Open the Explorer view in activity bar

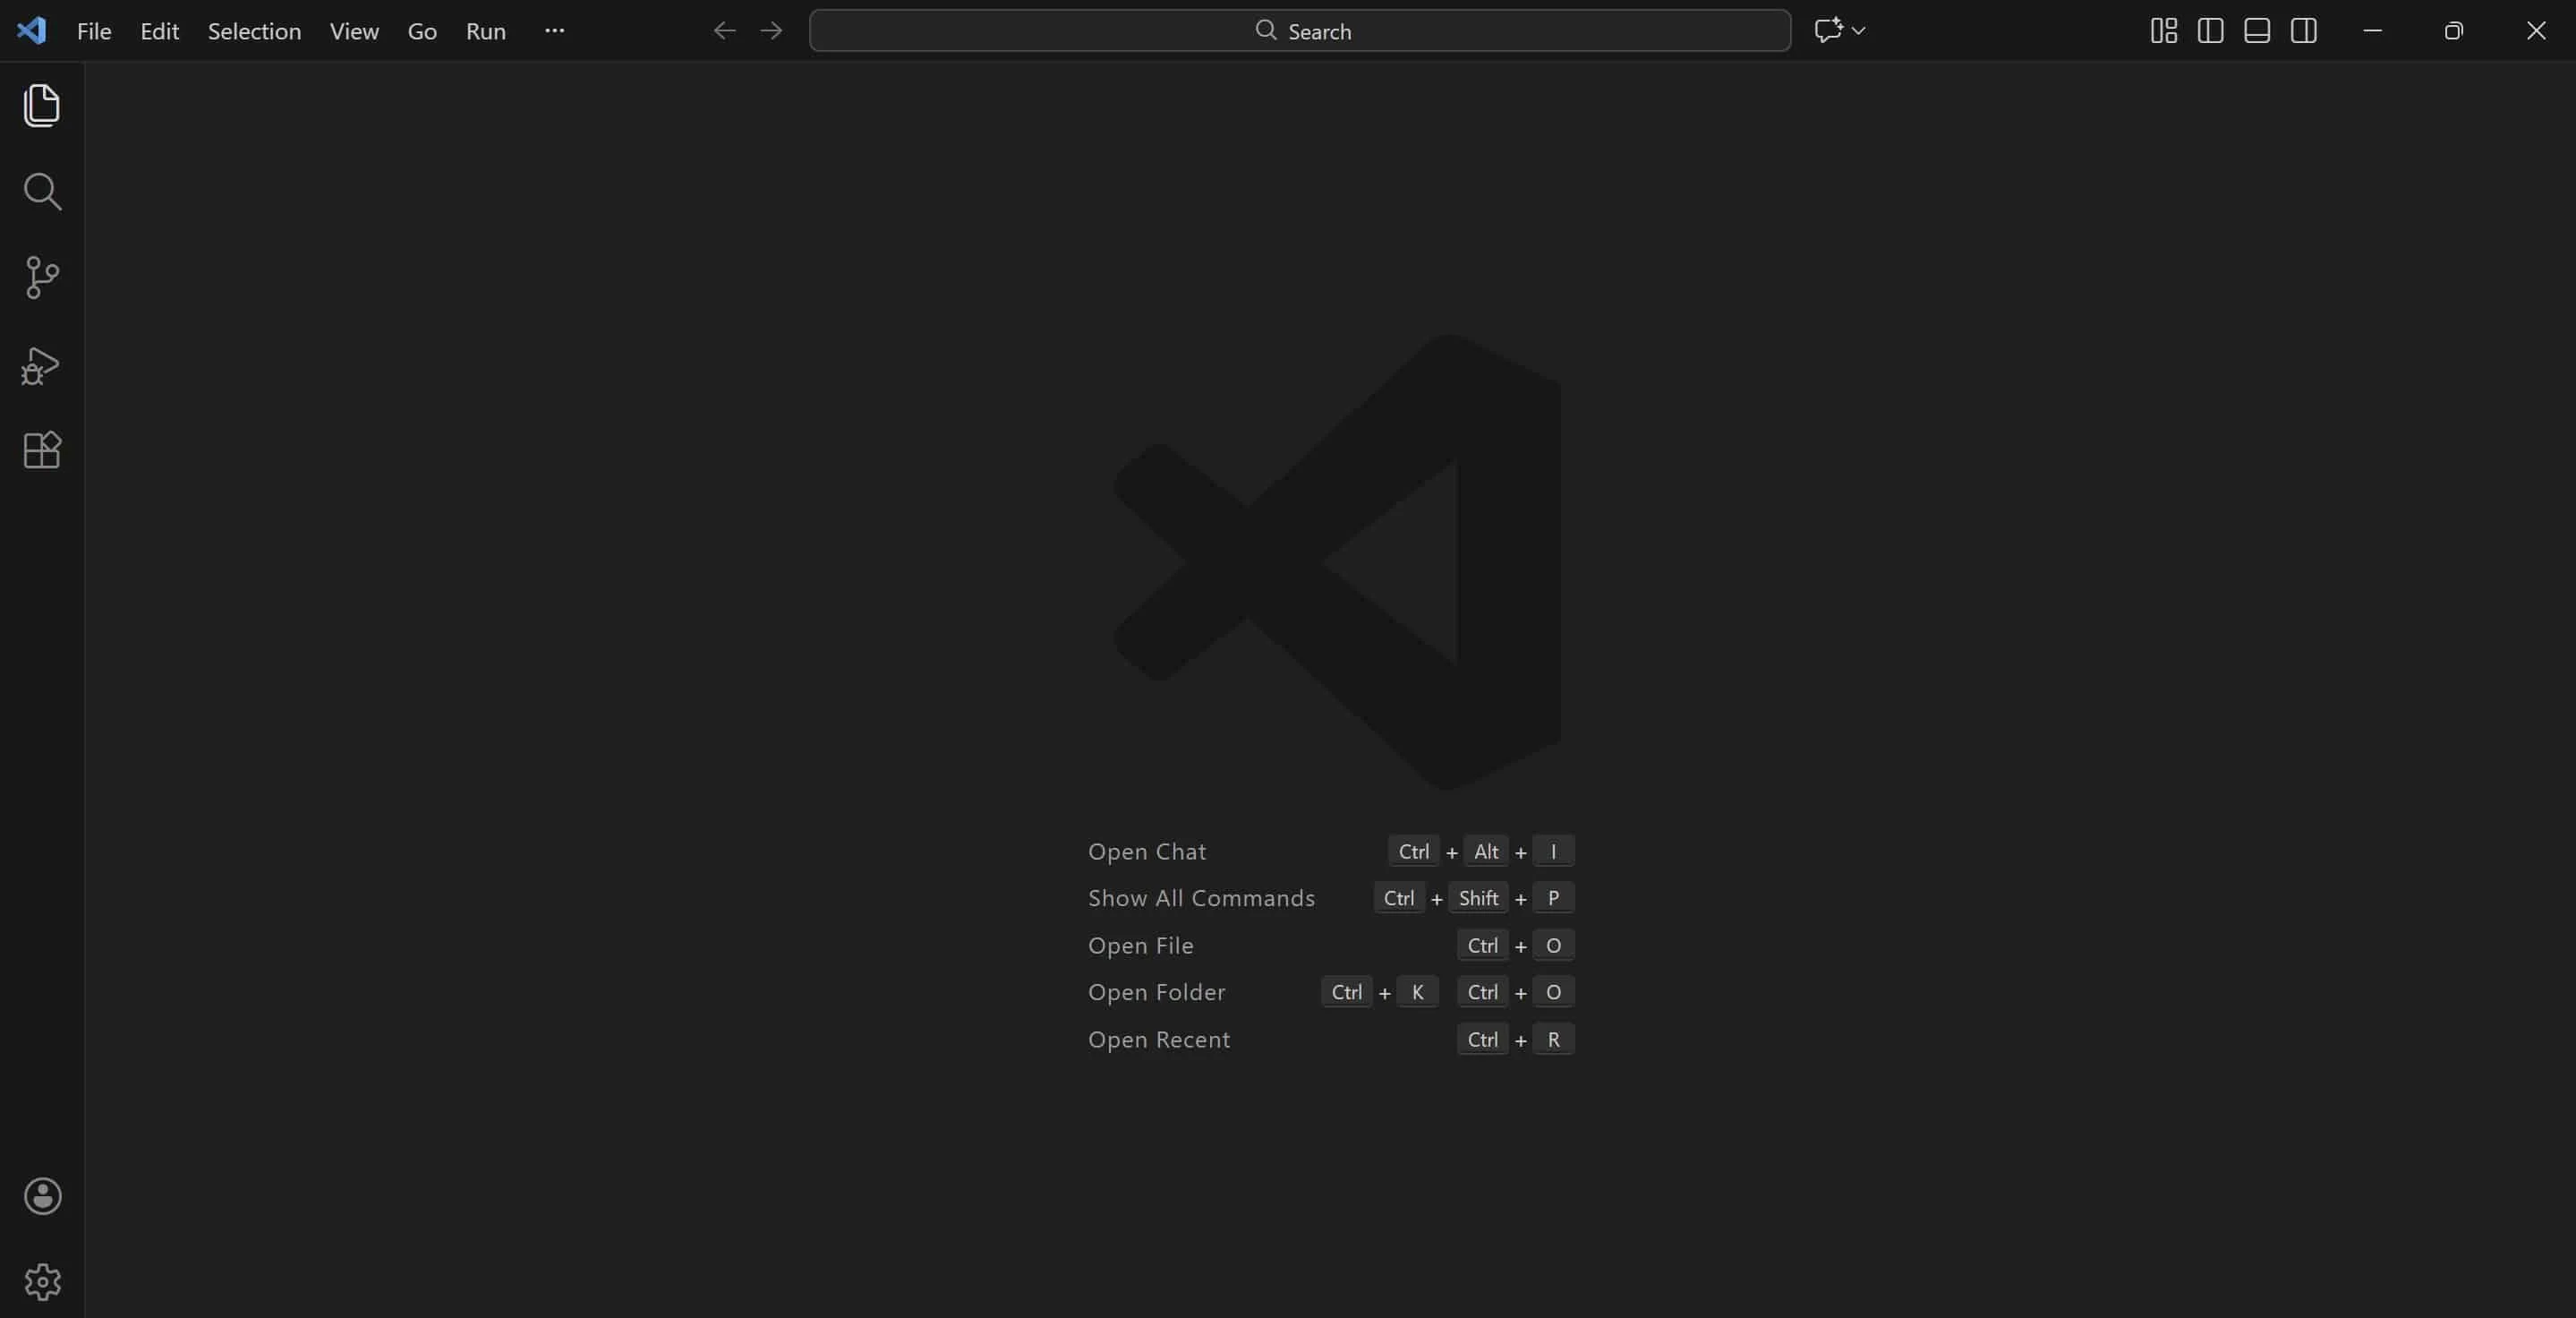coord(42,105)
